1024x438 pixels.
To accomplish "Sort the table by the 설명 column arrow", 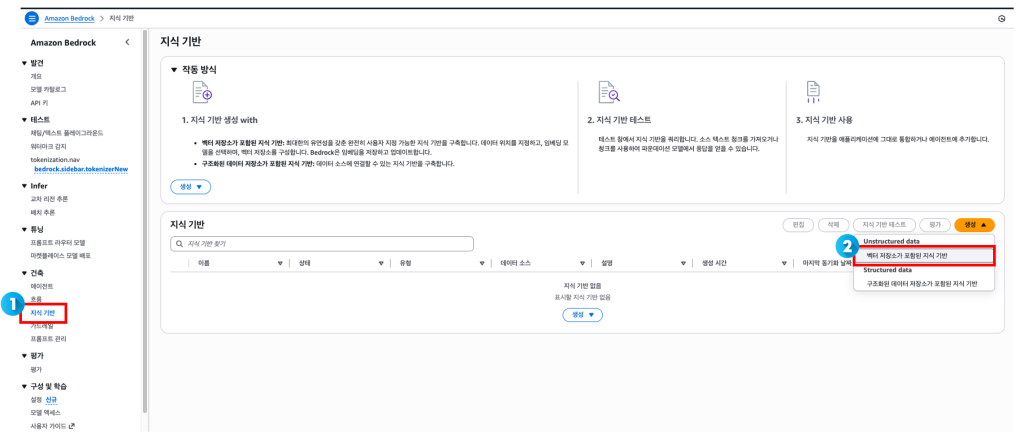I will 681,263.
